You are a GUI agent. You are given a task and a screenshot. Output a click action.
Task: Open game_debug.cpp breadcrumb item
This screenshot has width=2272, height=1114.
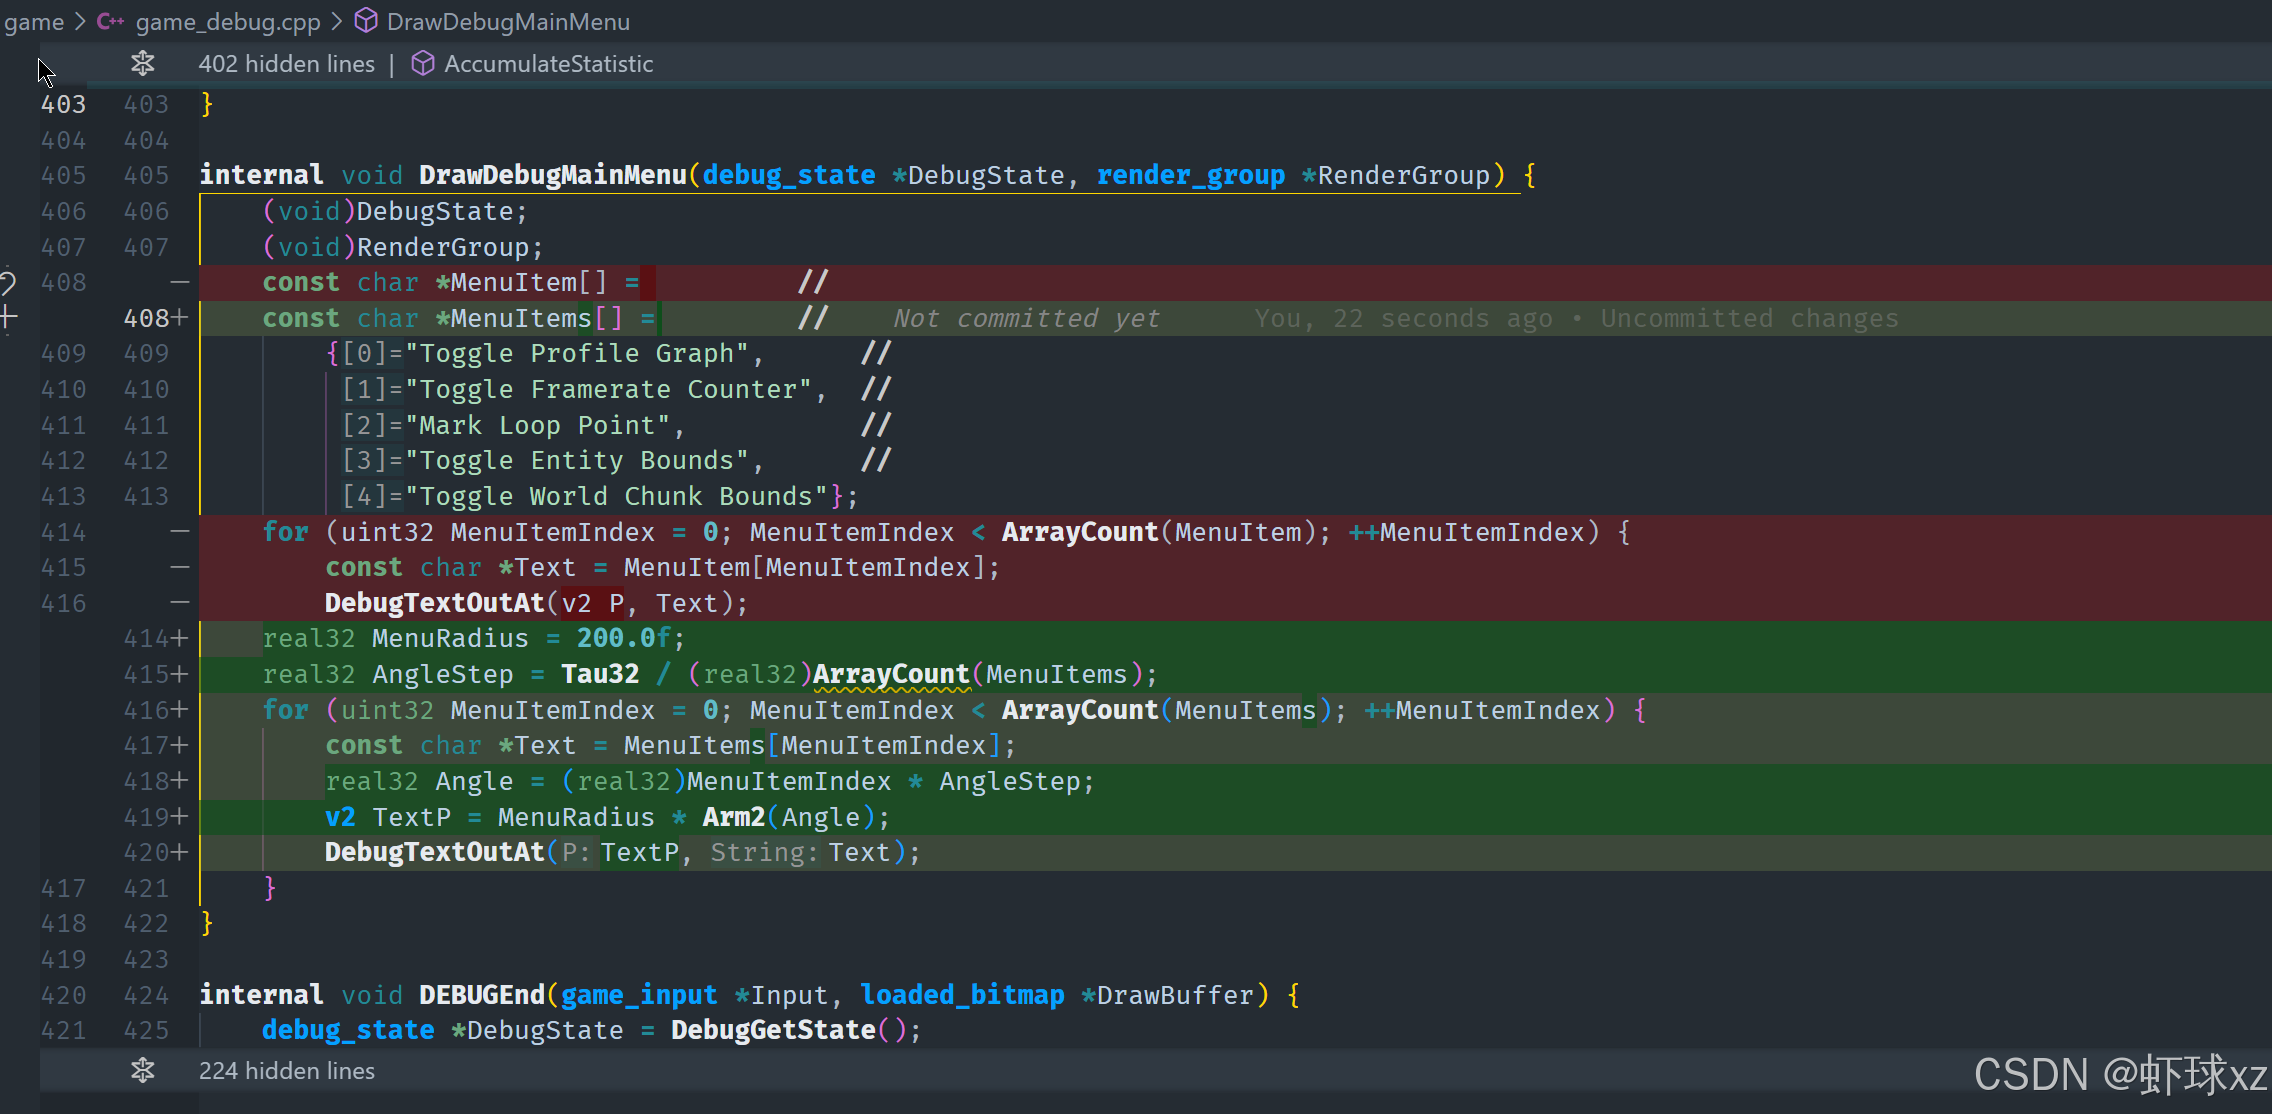click(x=228, y=22)
